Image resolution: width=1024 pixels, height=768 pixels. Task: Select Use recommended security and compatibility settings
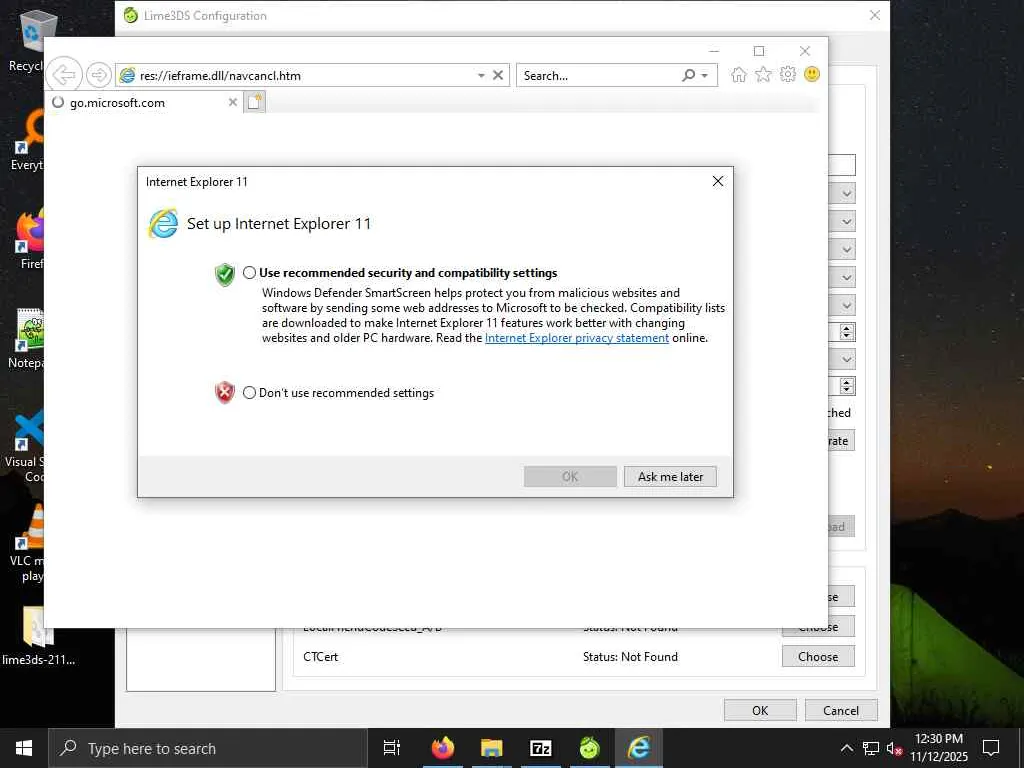tap(249, 273)
